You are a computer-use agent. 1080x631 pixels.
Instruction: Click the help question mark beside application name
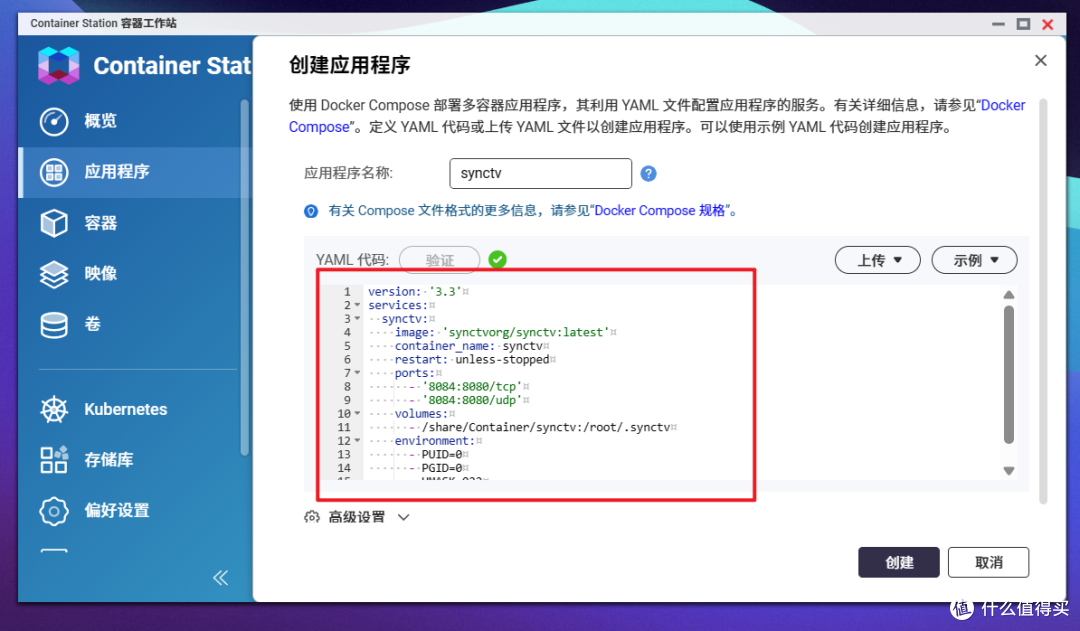tap(648, 173)
